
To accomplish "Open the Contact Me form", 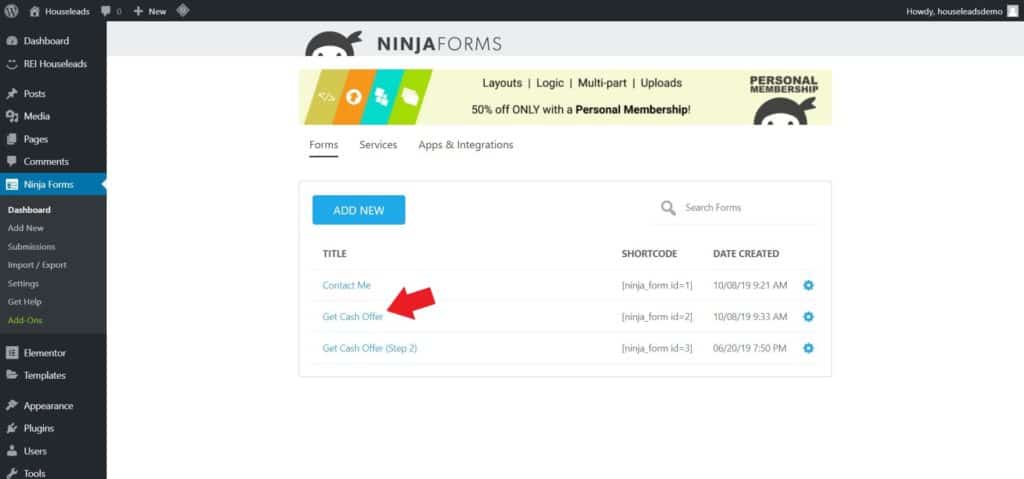I will tap(346, 285).
